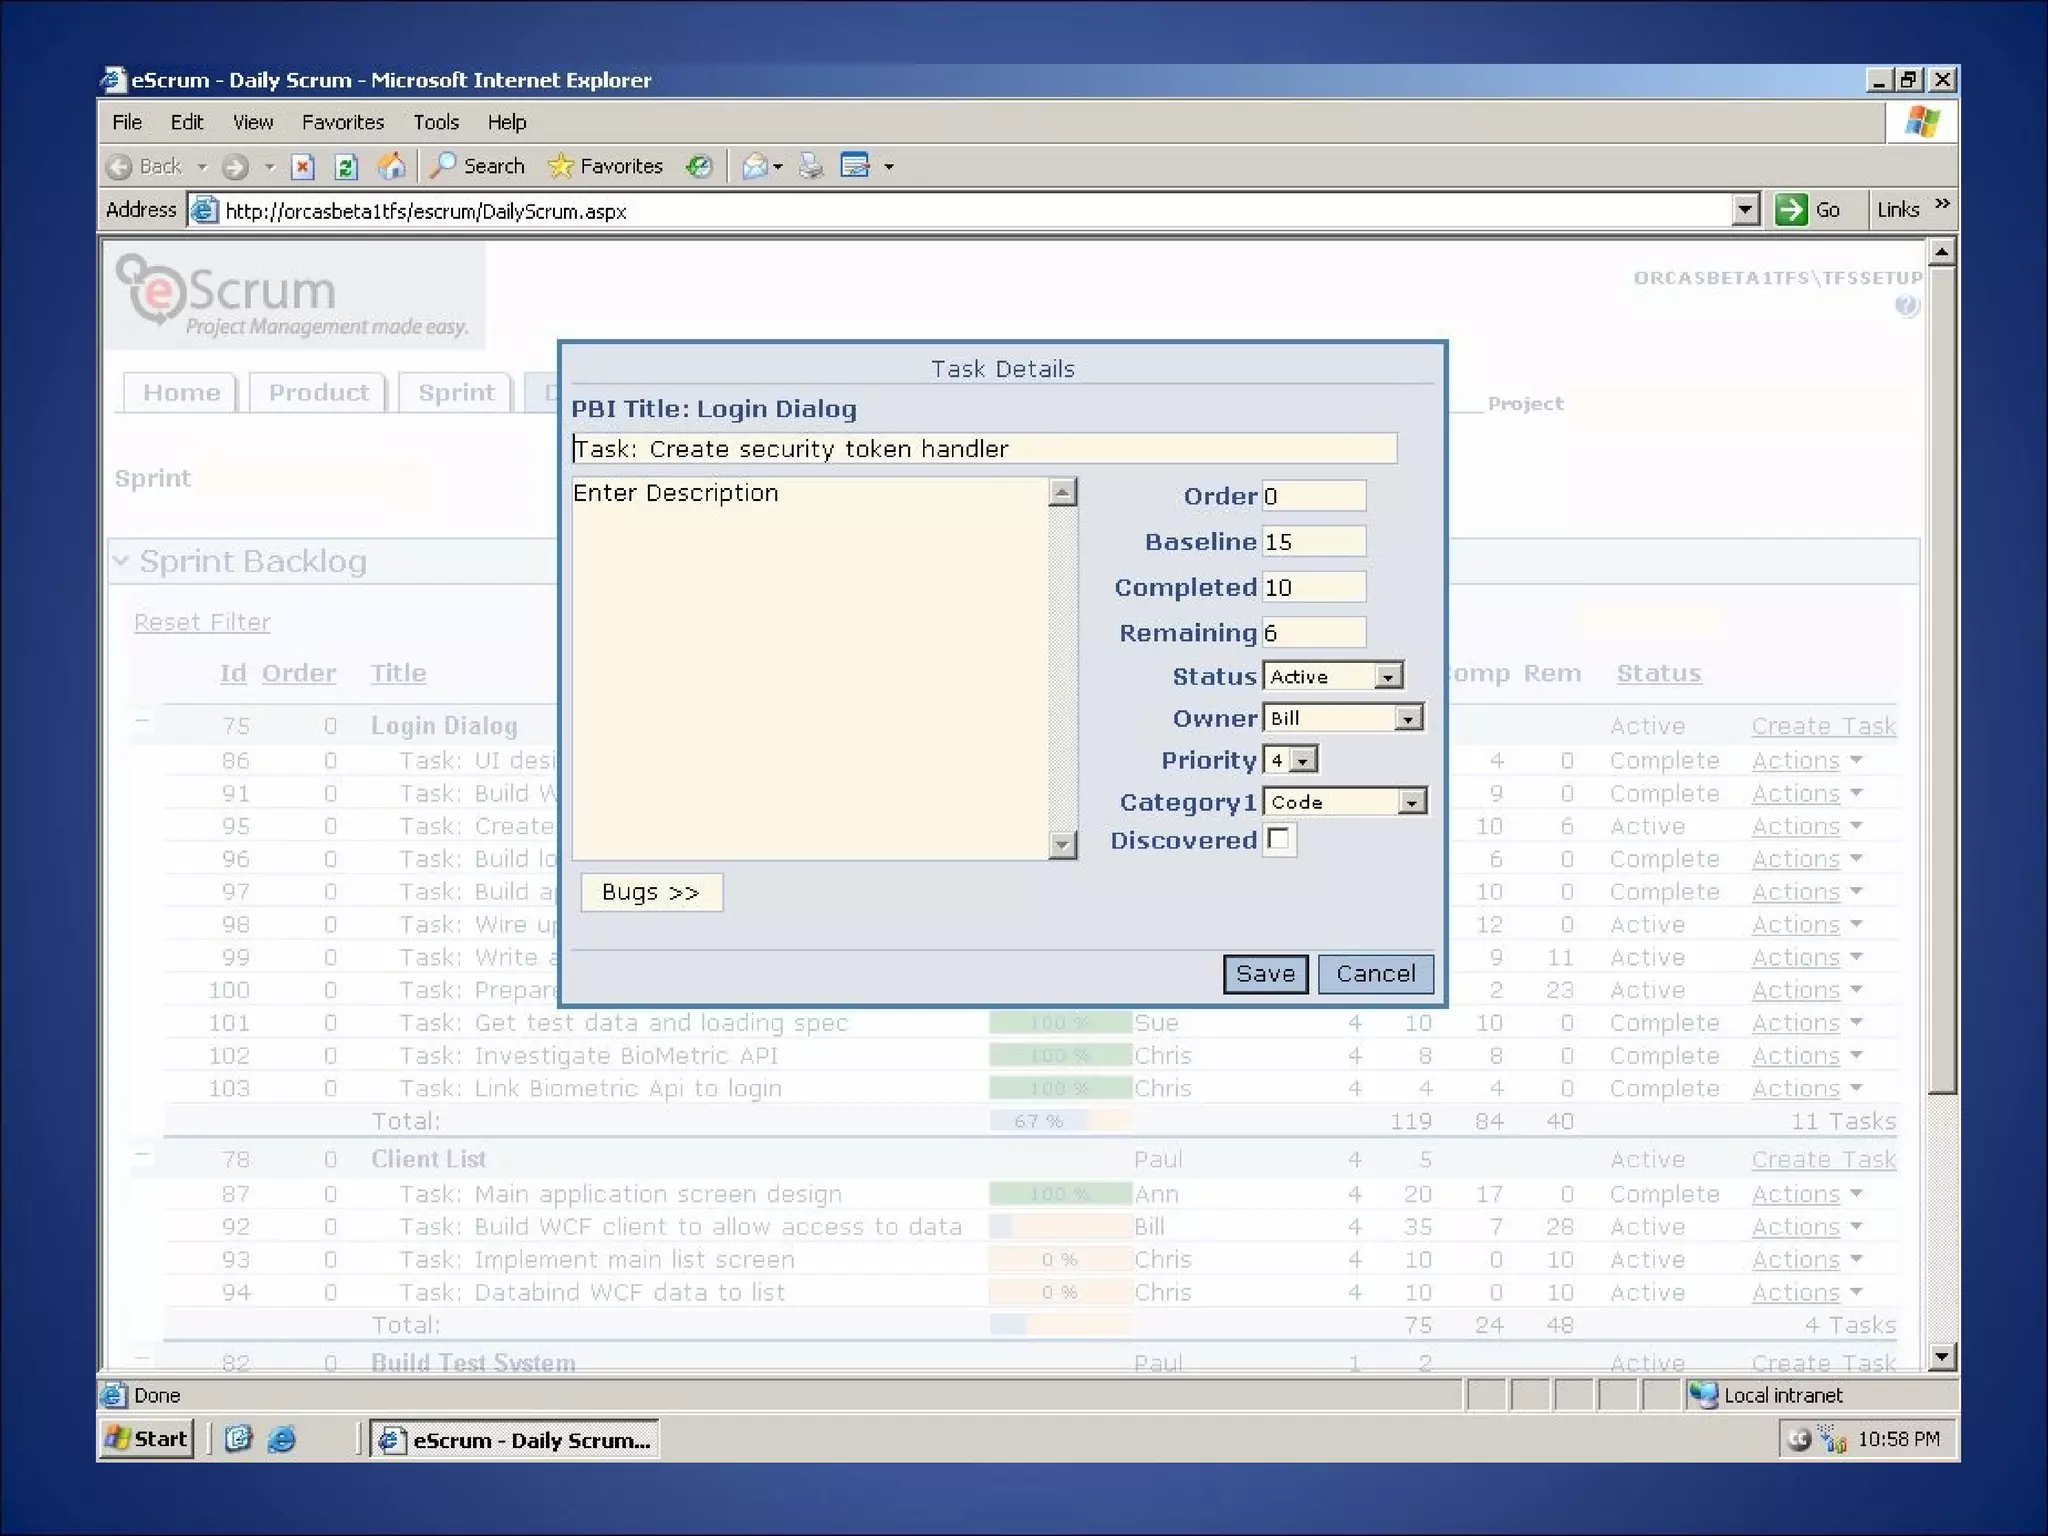The height and width of the screenshot is (1536, 2048).
Task: Click the Start button on taskbar
Action: [147, 1439]
